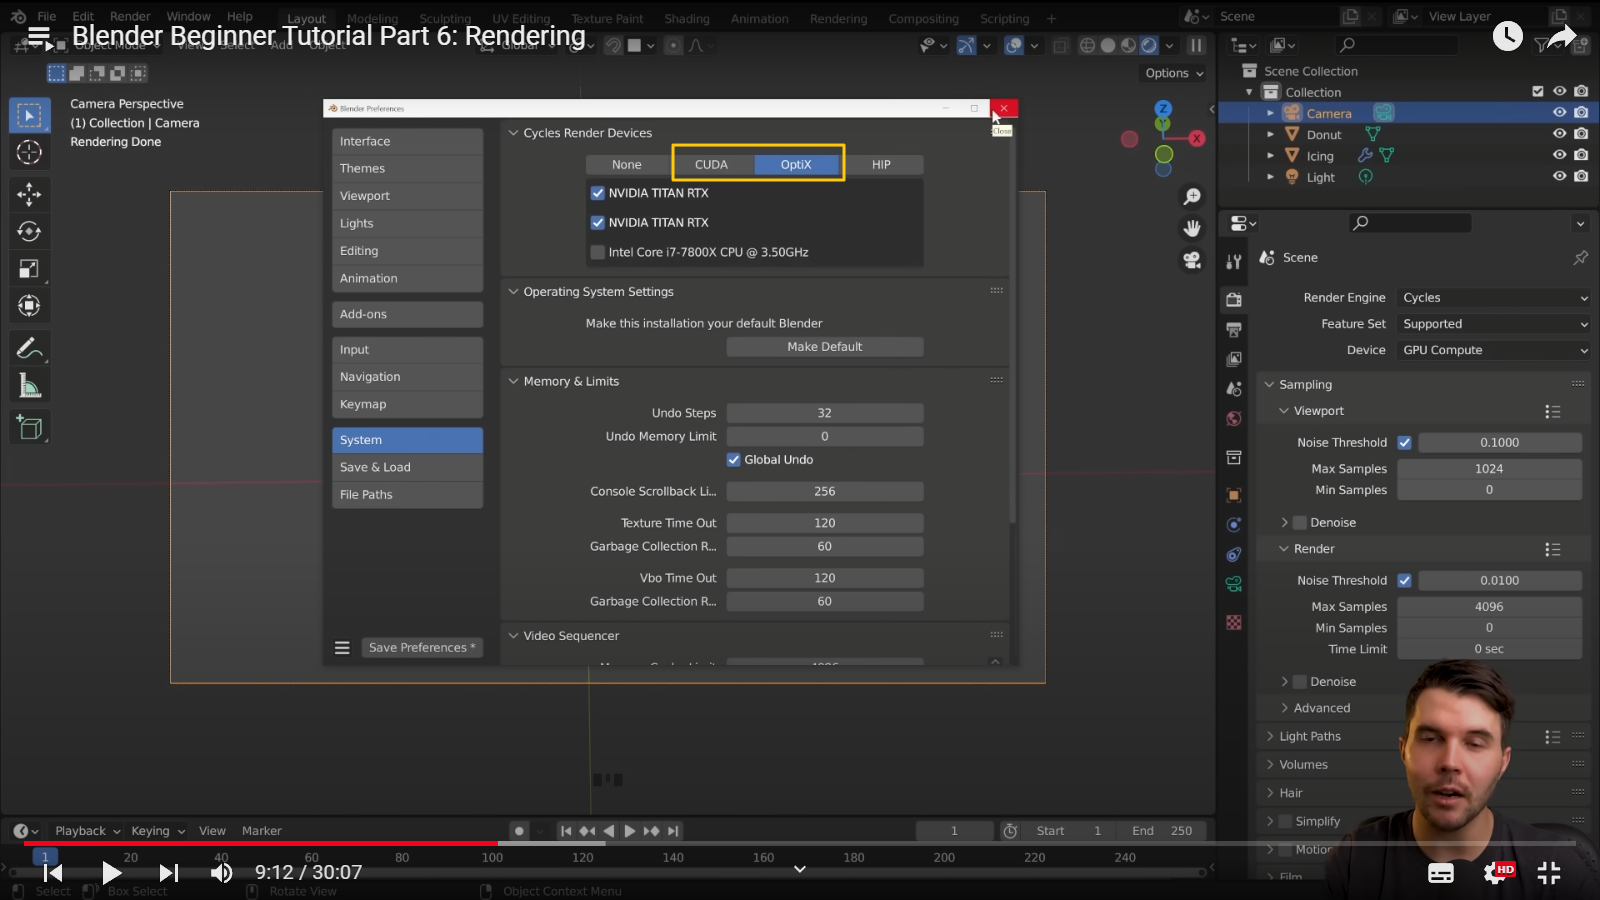1600x900 pixels.
Task: Open the Playback menu in timeline
Action: [x=87, y=831]
